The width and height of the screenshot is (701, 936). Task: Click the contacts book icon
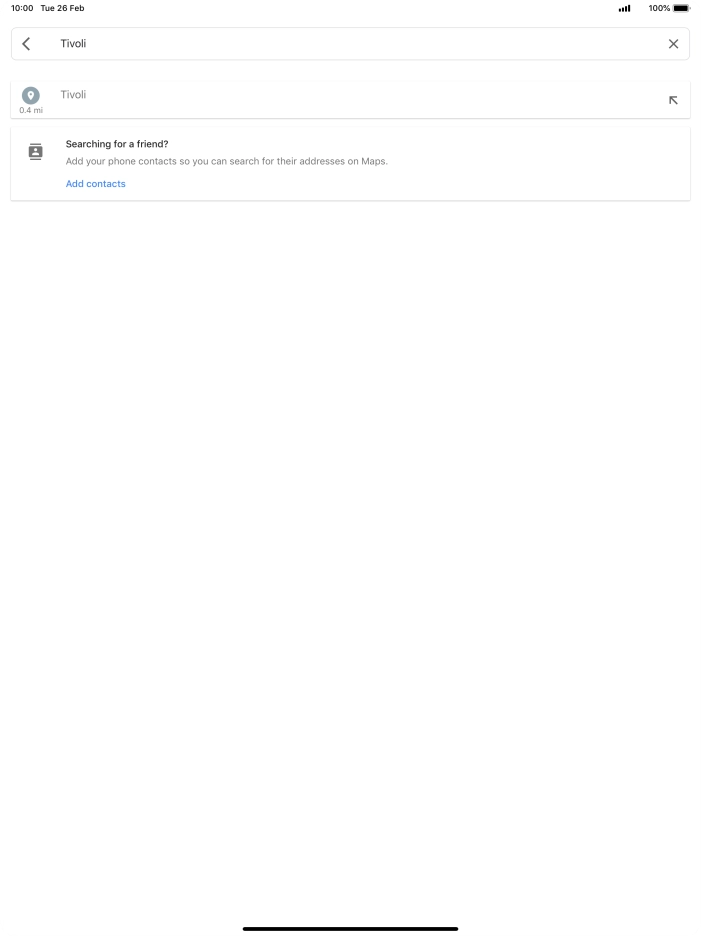point(36,152)
